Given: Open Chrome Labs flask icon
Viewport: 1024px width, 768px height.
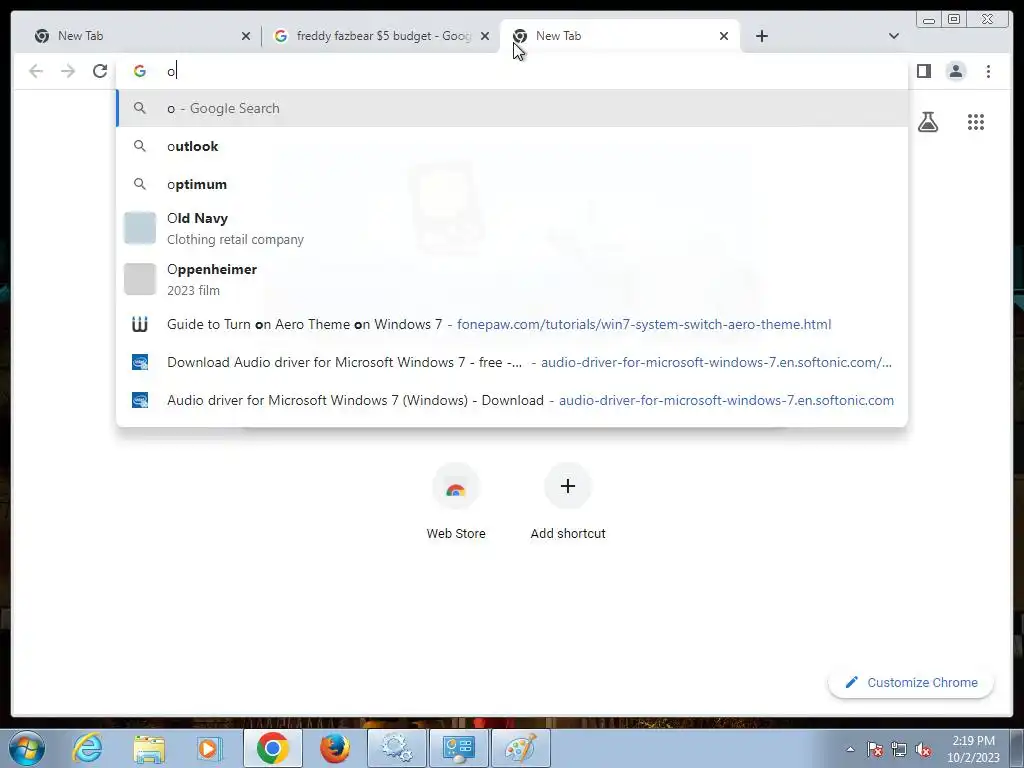Looking at the screenshot, I should pyautogui.click(x=927, y=121).
